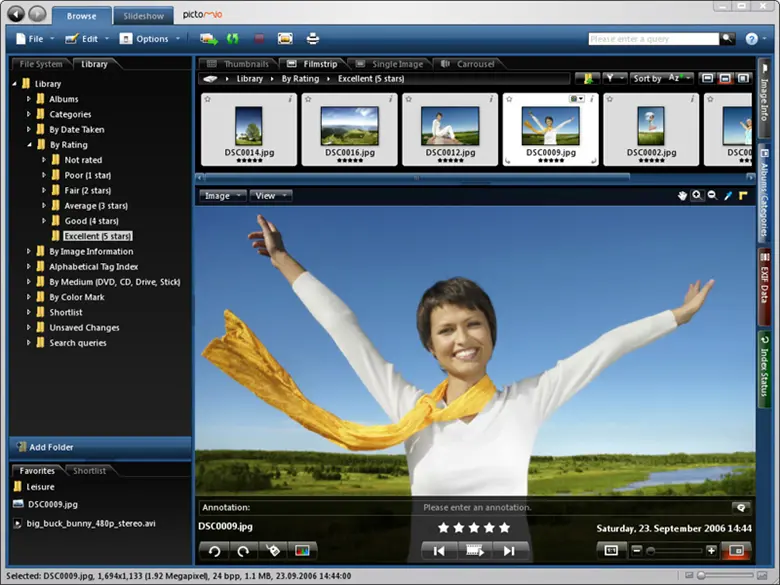Open the File menu
Viewport: 780px width, 585px height.
click(35, 39)
